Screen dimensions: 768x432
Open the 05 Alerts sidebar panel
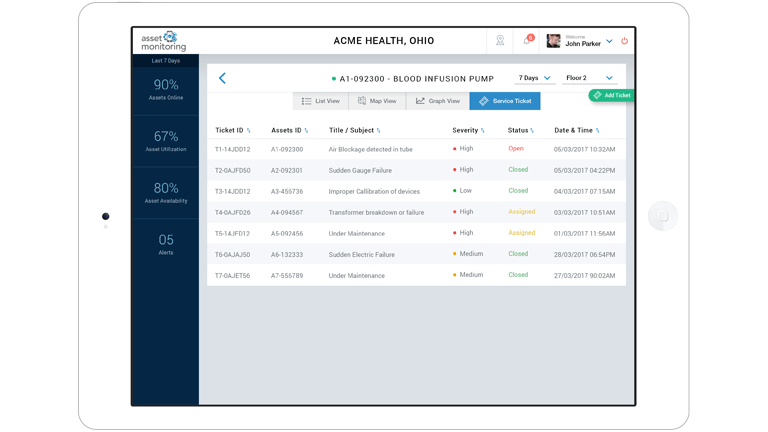[166, 244]
